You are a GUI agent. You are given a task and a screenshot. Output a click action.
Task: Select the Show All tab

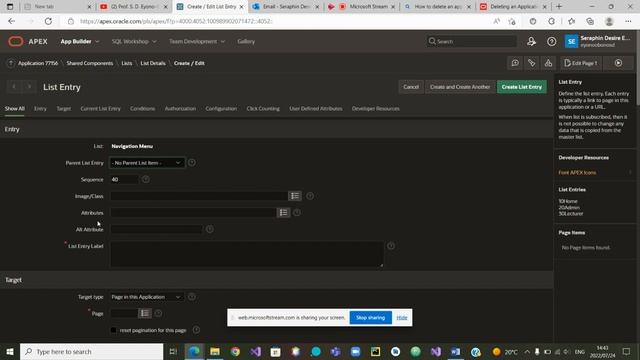(x=15, y=109)
